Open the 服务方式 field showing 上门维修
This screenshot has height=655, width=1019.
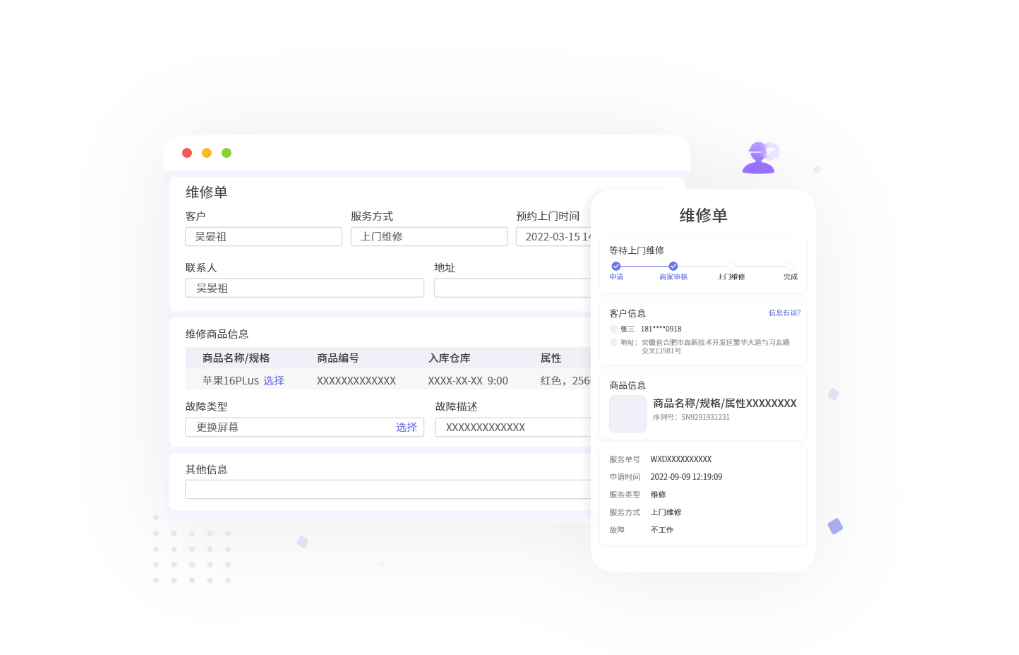pyautogui.click(x=428, y=237)
